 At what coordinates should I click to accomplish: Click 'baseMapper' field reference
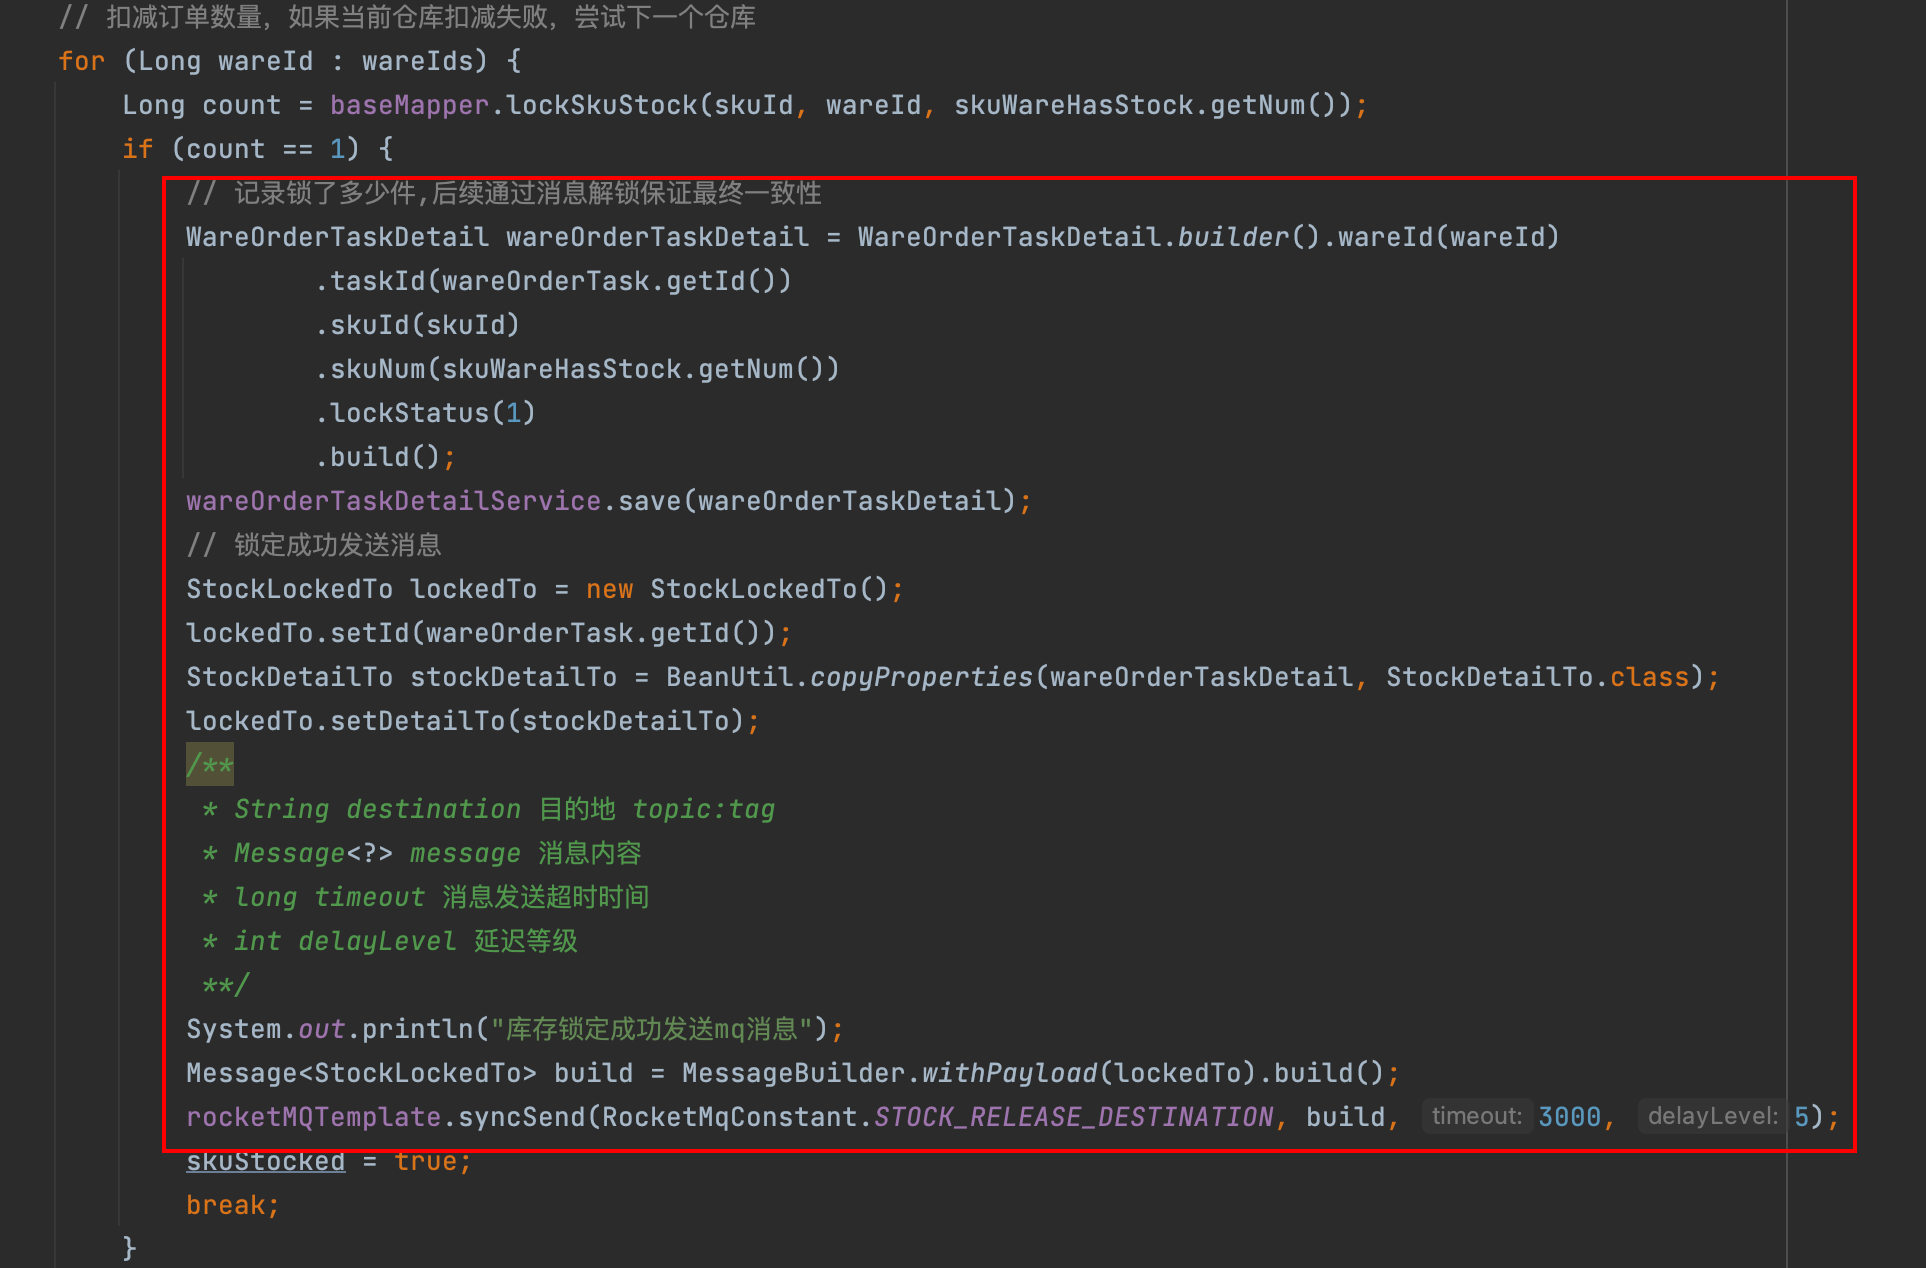coord(409,105)
